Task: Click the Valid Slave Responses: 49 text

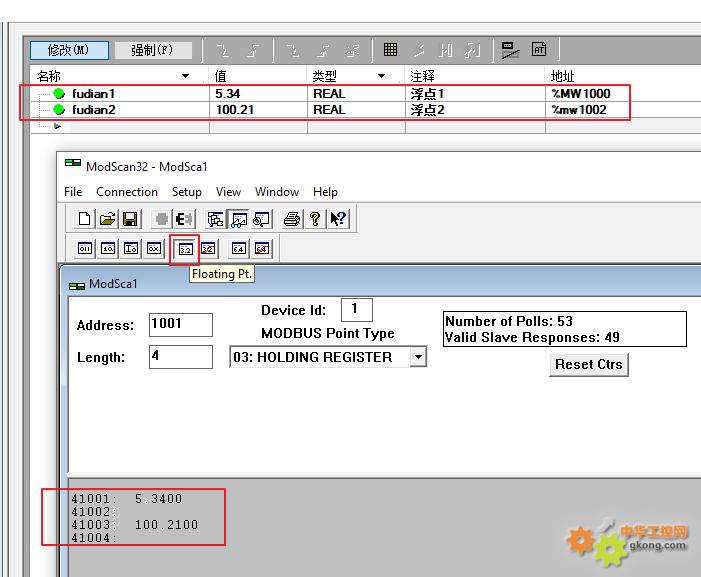Action: pyautogui.click(x=532, y=337)
